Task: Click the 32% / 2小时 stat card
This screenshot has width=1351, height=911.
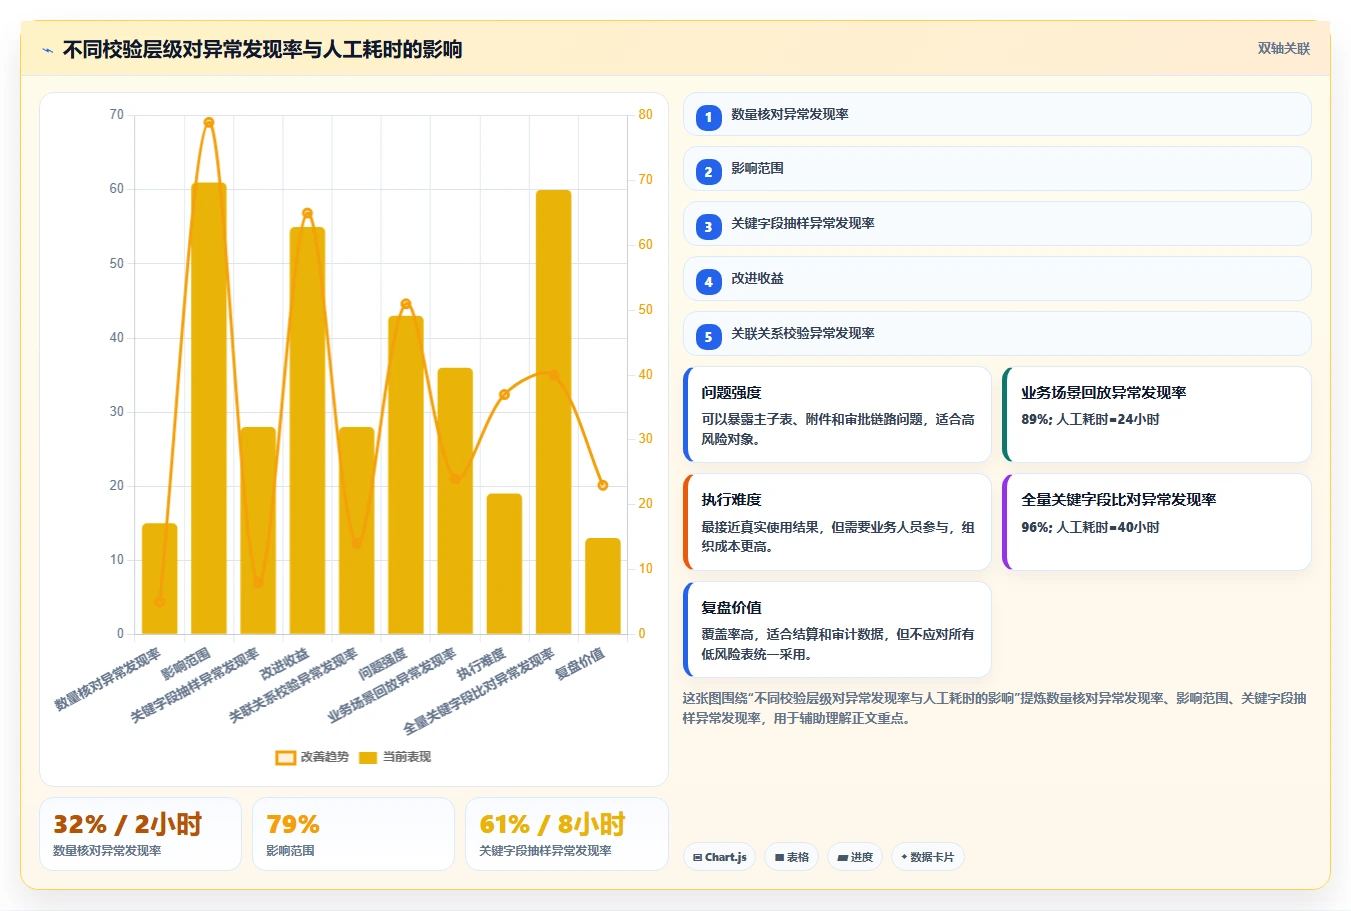Action: [140, 834]
